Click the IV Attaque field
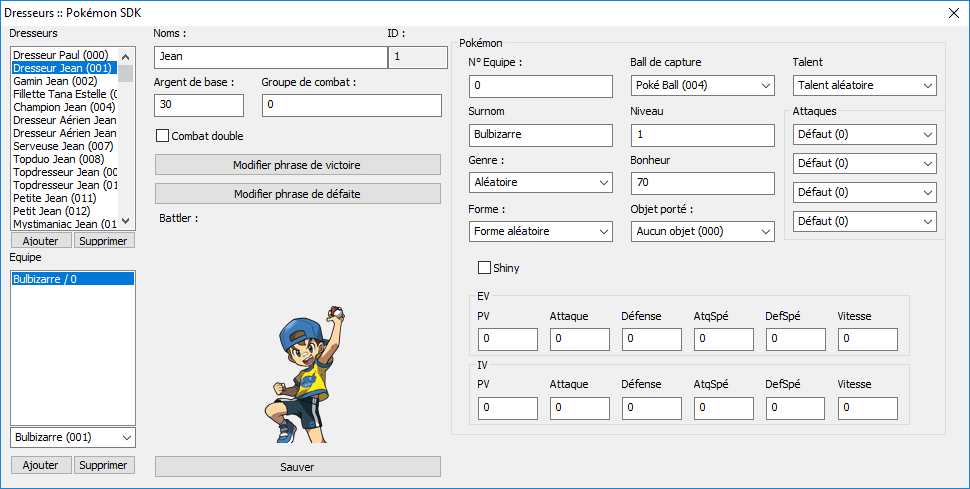This screenshot has height=489, width=970. pos(580,408)
